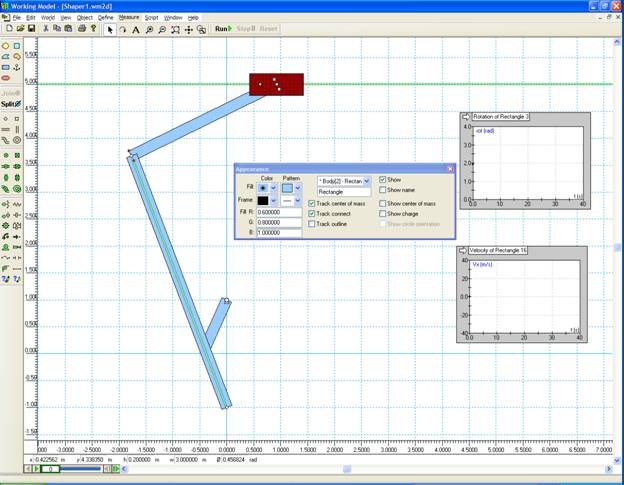Screen dimensions: 624x485
Task: Select the Text tool letter A
Action: click(x=136, y=29)
